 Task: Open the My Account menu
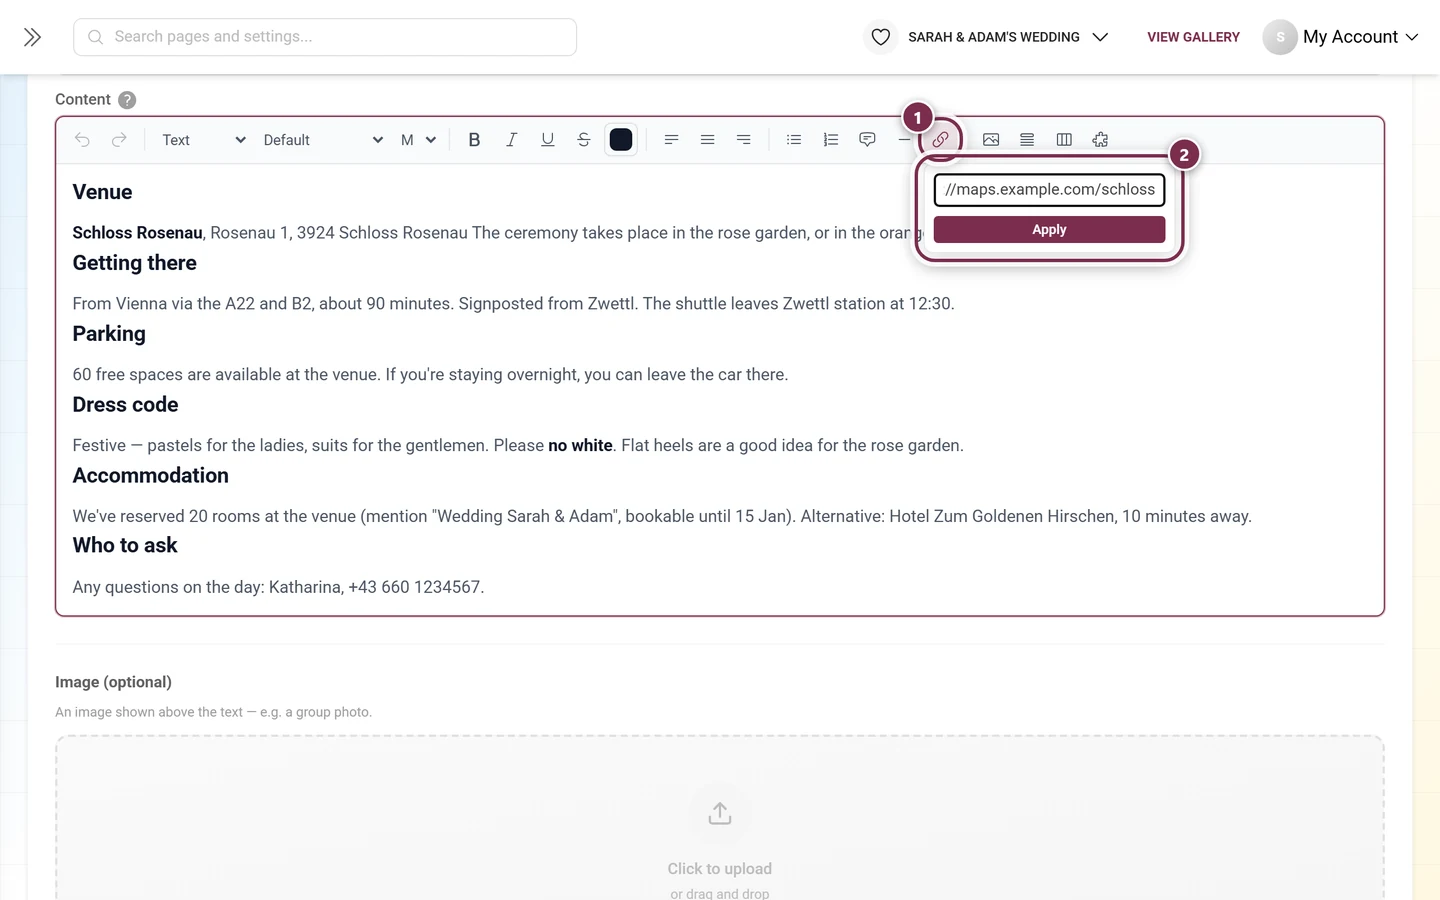(1360, 37)
